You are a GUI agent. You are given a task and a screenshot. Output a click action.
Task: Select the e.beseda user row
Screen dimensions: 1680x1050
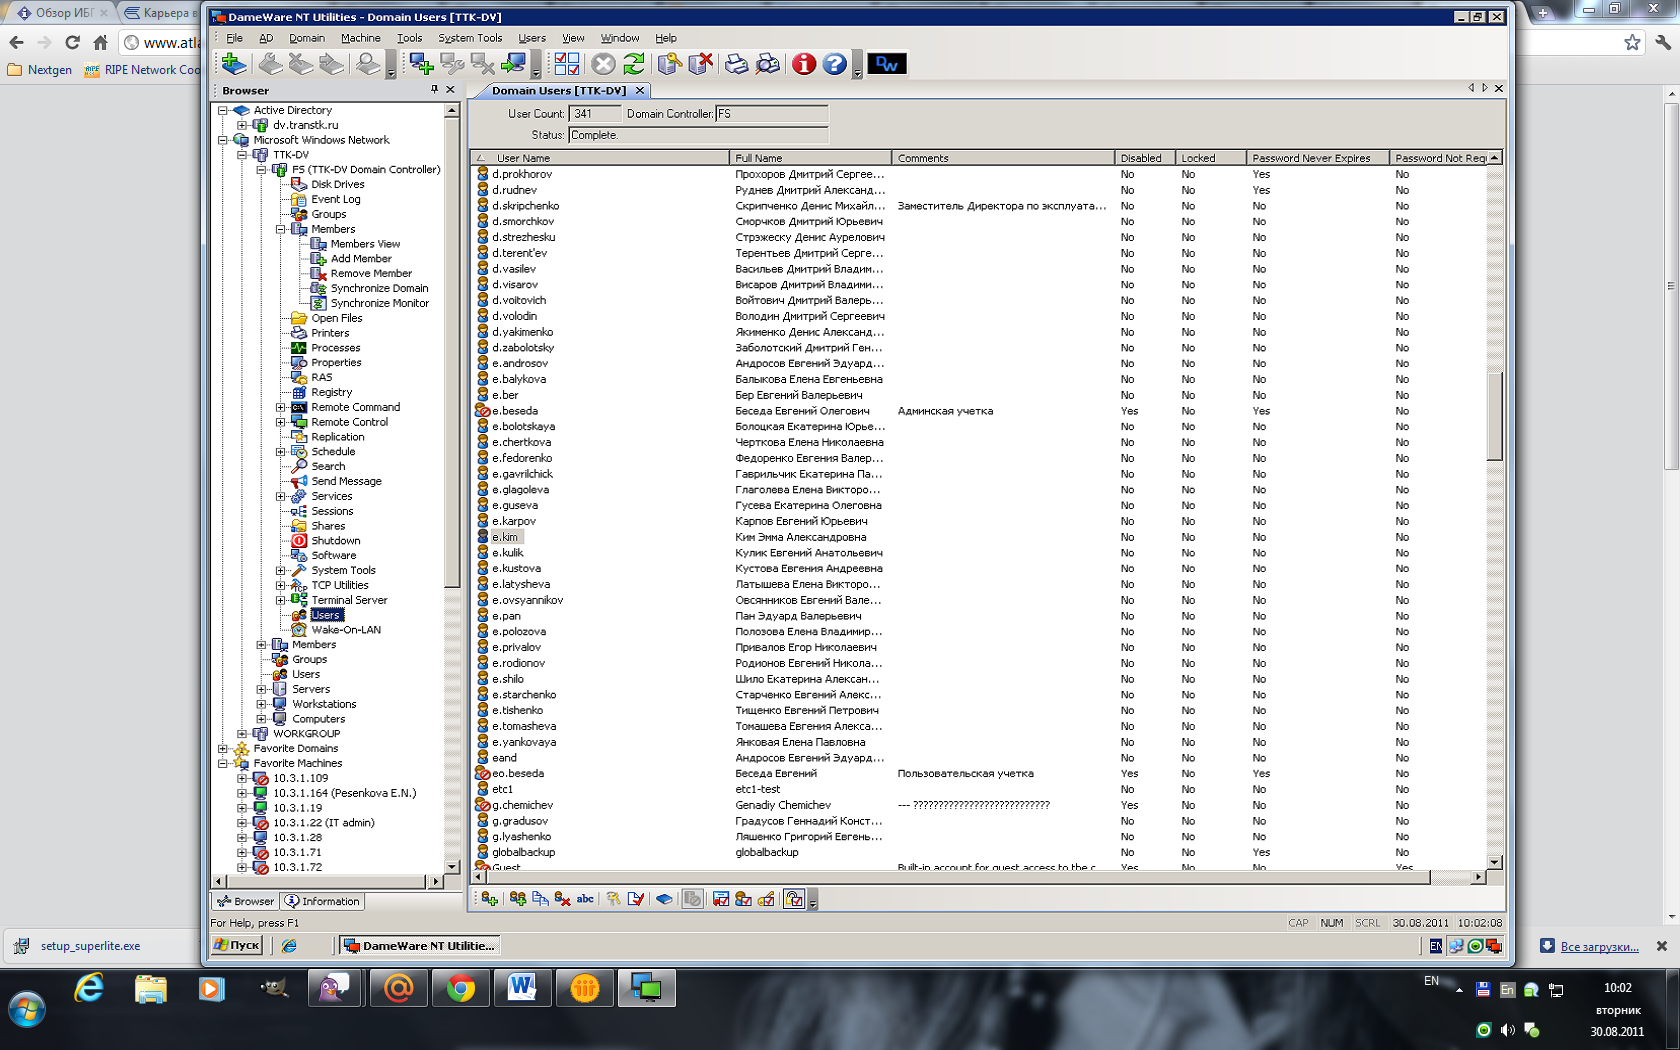(x=980, y=411)
